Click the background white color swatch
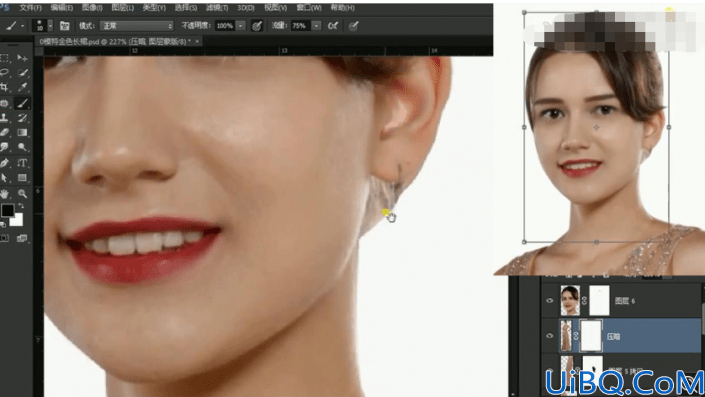 pyautogui.click(x=18, y=221)
